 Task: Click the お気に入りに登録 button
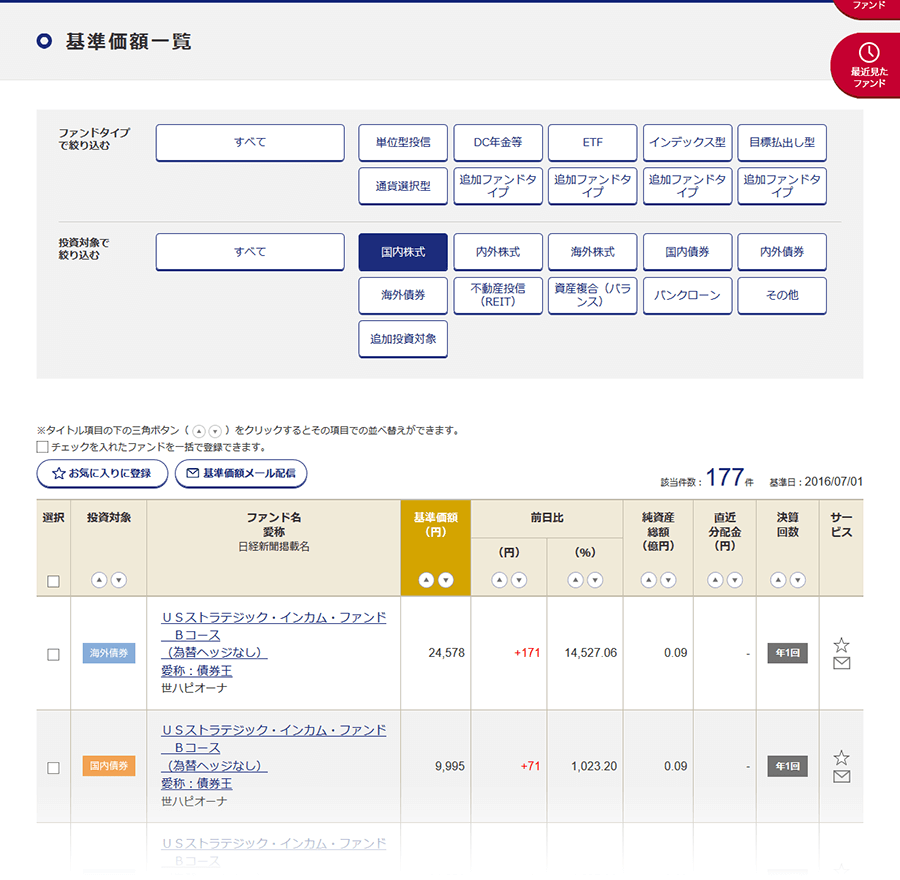[101, 473]
